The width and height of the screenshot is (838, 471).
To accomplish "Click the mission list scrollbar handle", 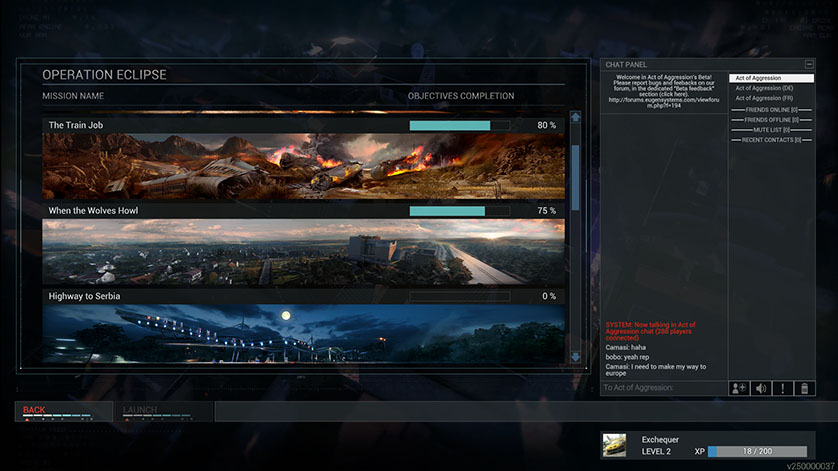I will click(576, 178).
